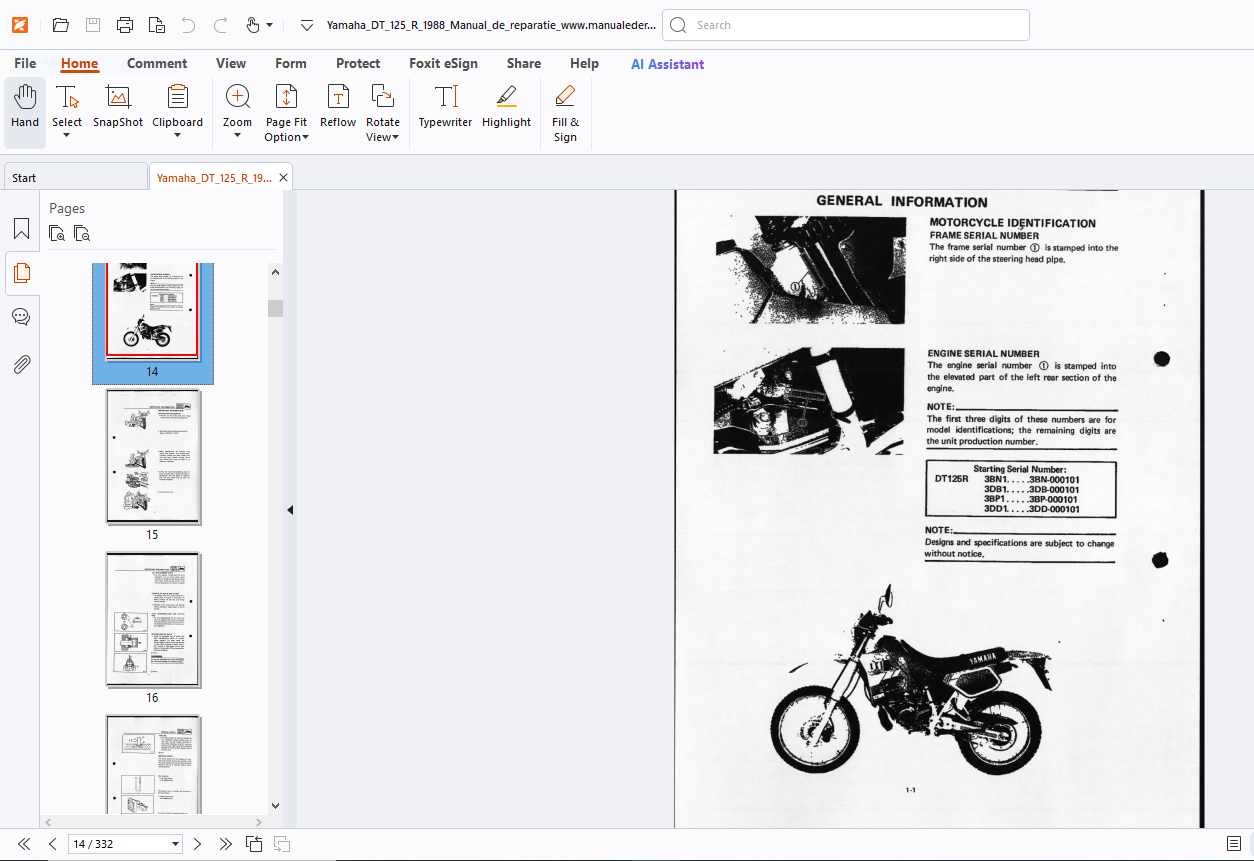This screenshot has width=1254, height=861.
Task: Switch to the Comment tab
Action: 157,63
